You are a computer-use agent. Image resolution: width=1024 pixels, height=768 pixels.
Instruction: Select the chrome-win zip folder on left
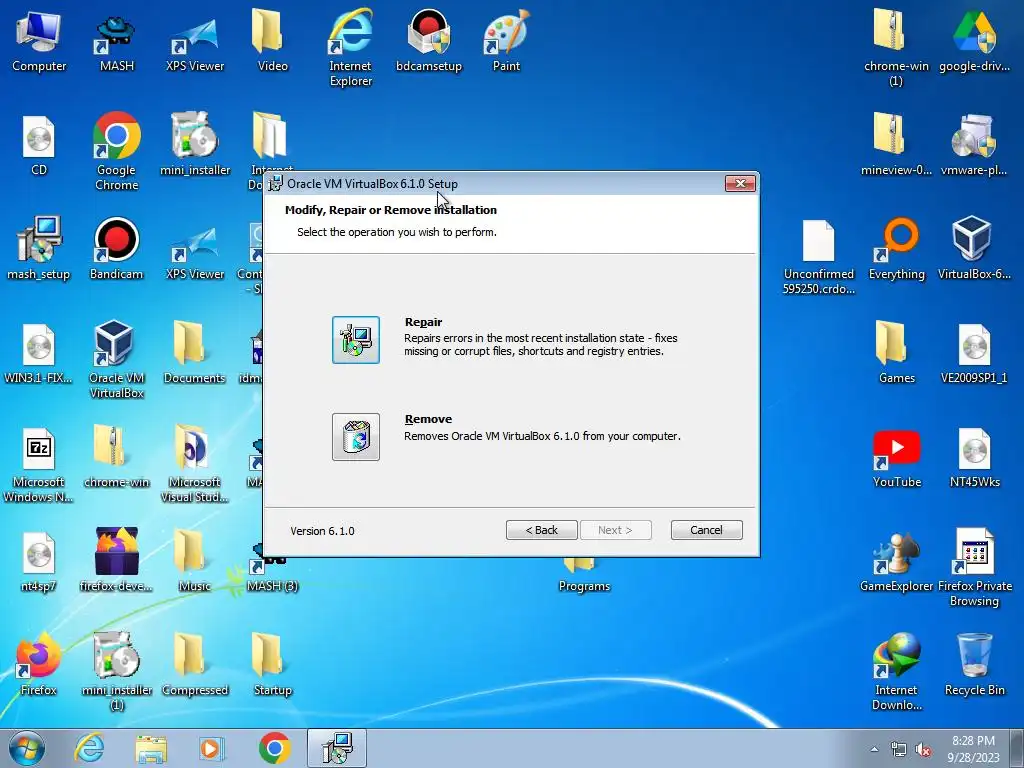pyautogui.click(x=116, y=457)
